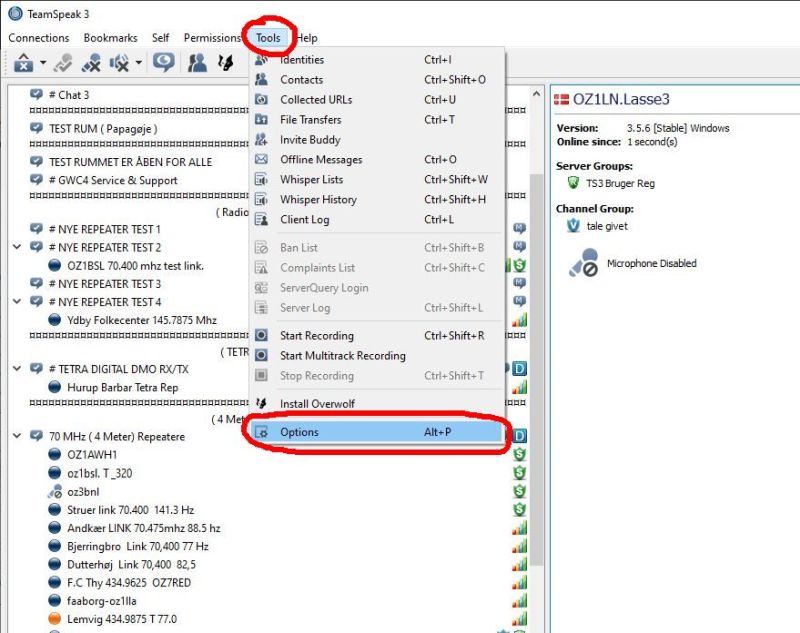This screenshot has width=800, height=633.
Task: Click the Client Log menu icon
Action: pos(261,219)
